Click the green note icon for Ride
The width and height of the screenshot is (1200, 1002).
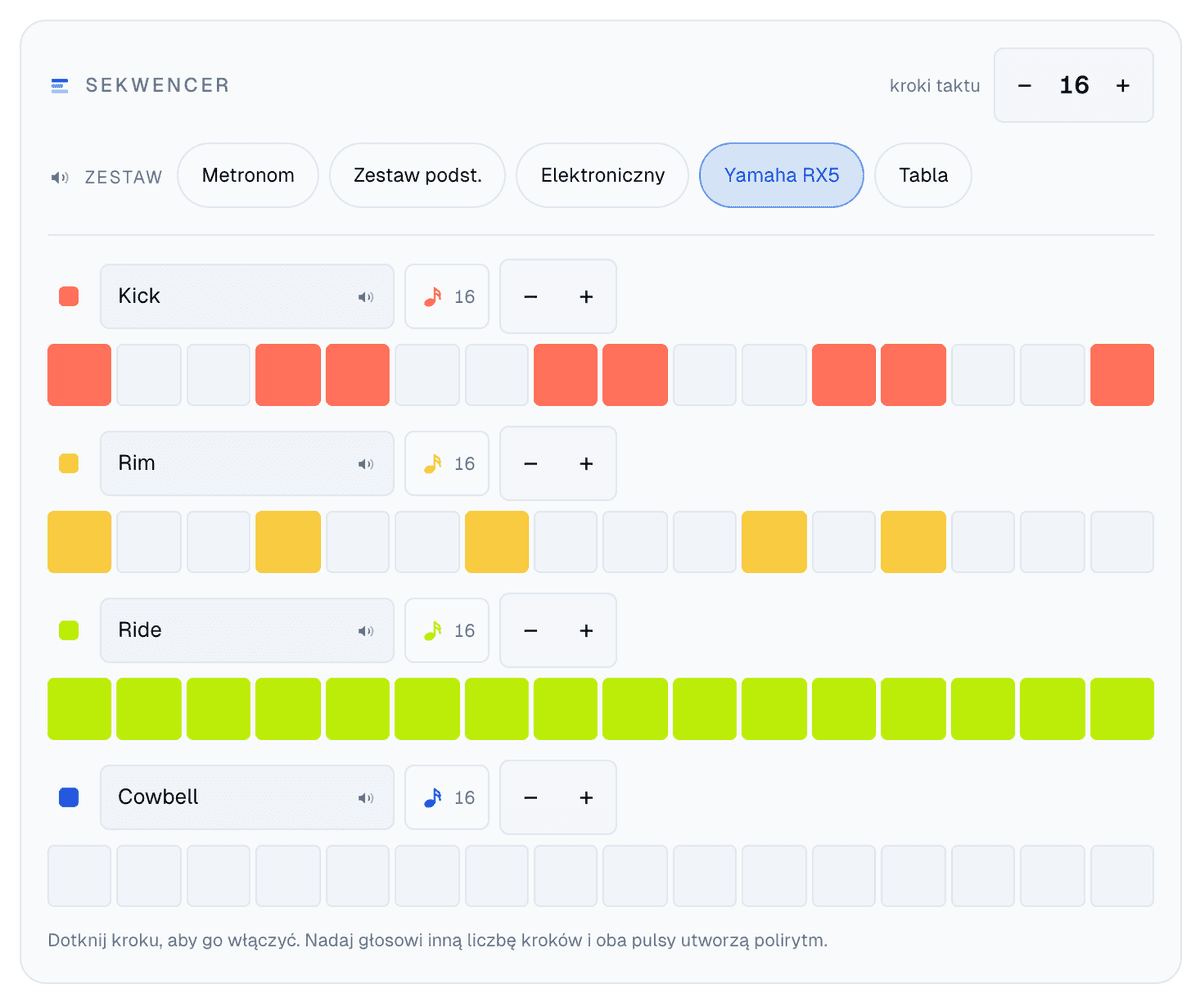(432, 631)
